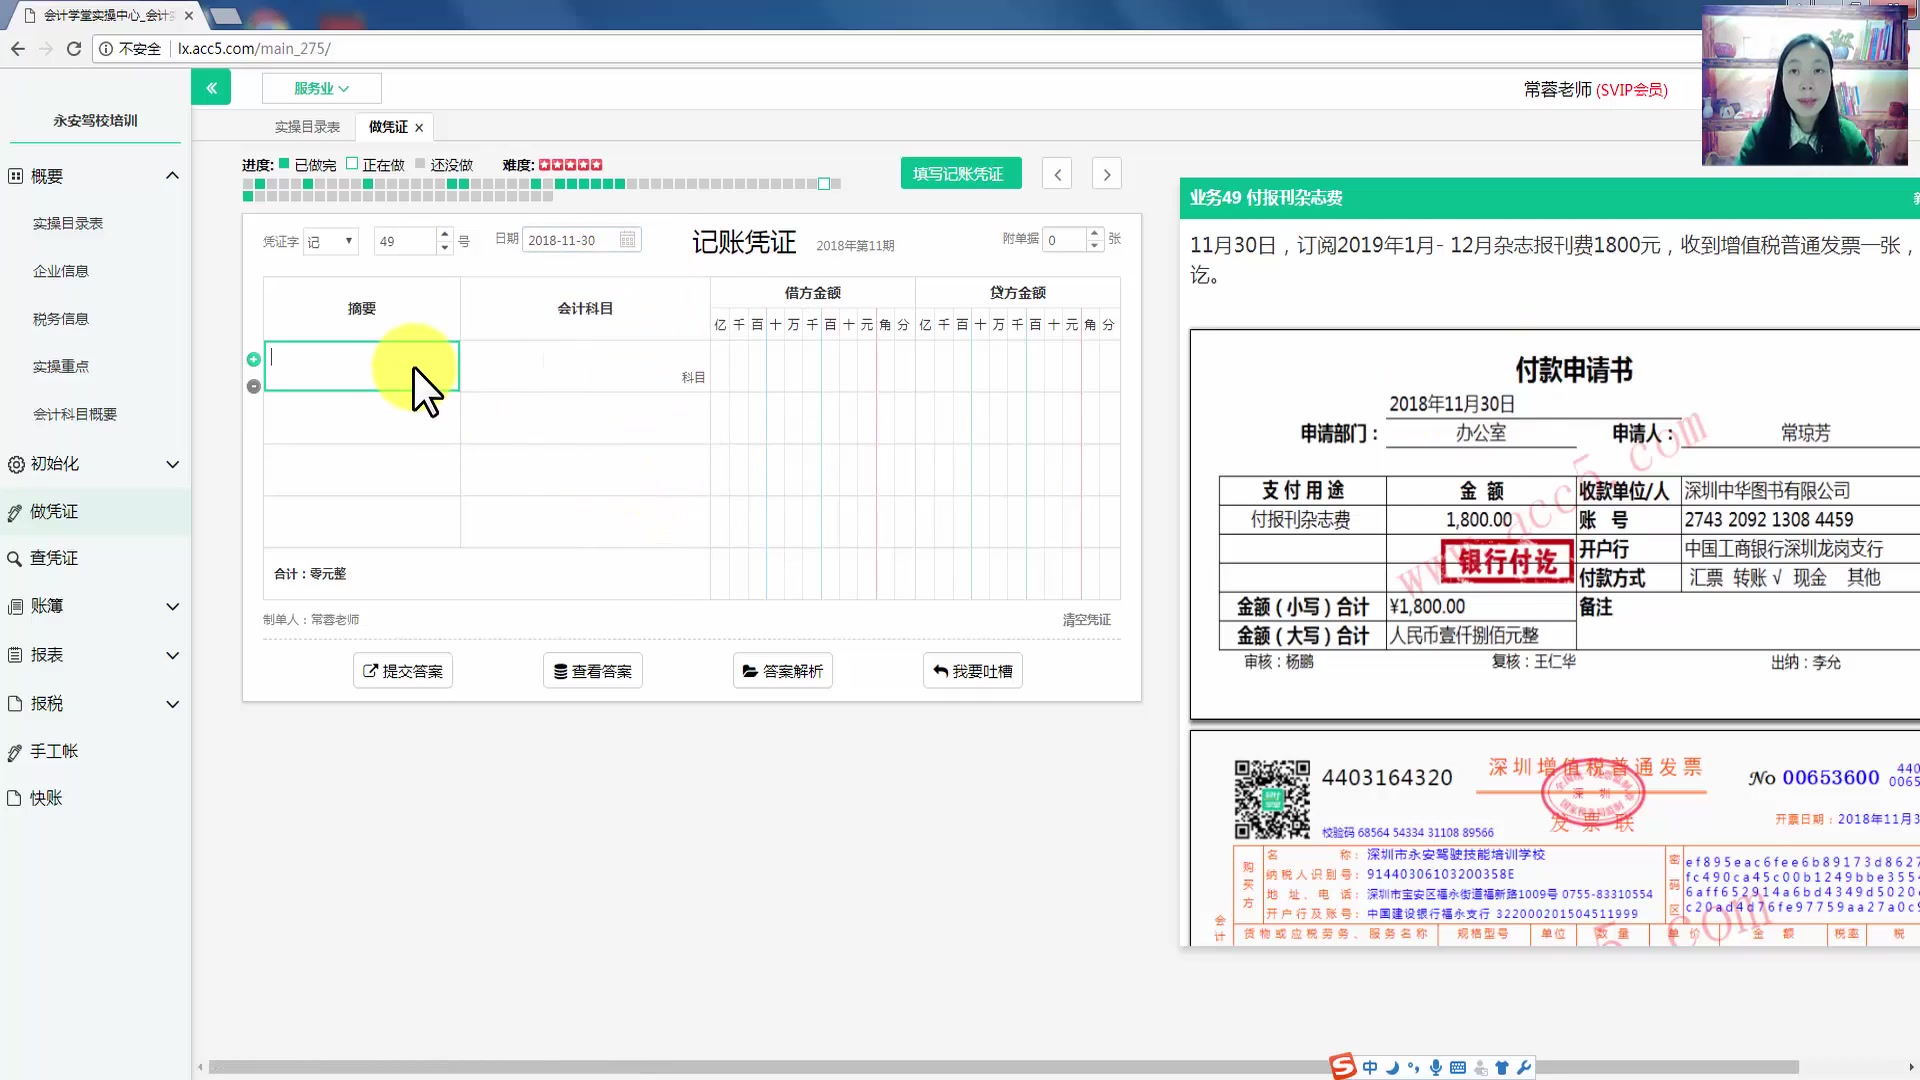Click green plus add-row icon
This screenshot has width=1920, height=1080.
(x=253, y=359)
